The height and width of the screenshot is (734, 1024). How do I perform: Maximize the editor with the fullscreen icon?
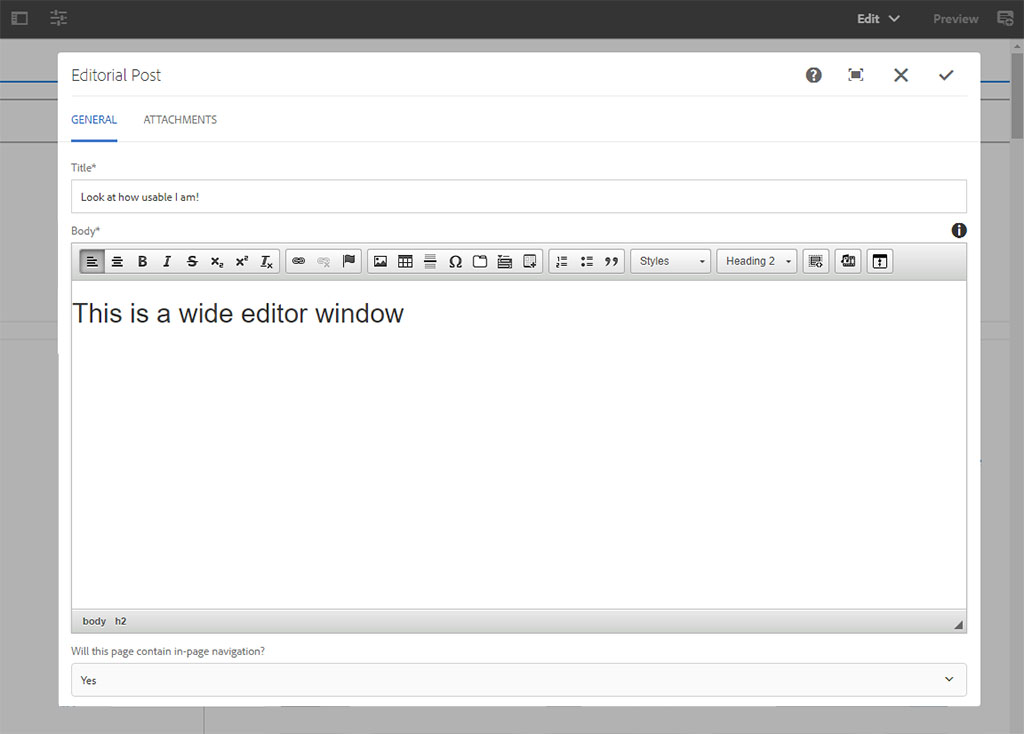(856, 75)
